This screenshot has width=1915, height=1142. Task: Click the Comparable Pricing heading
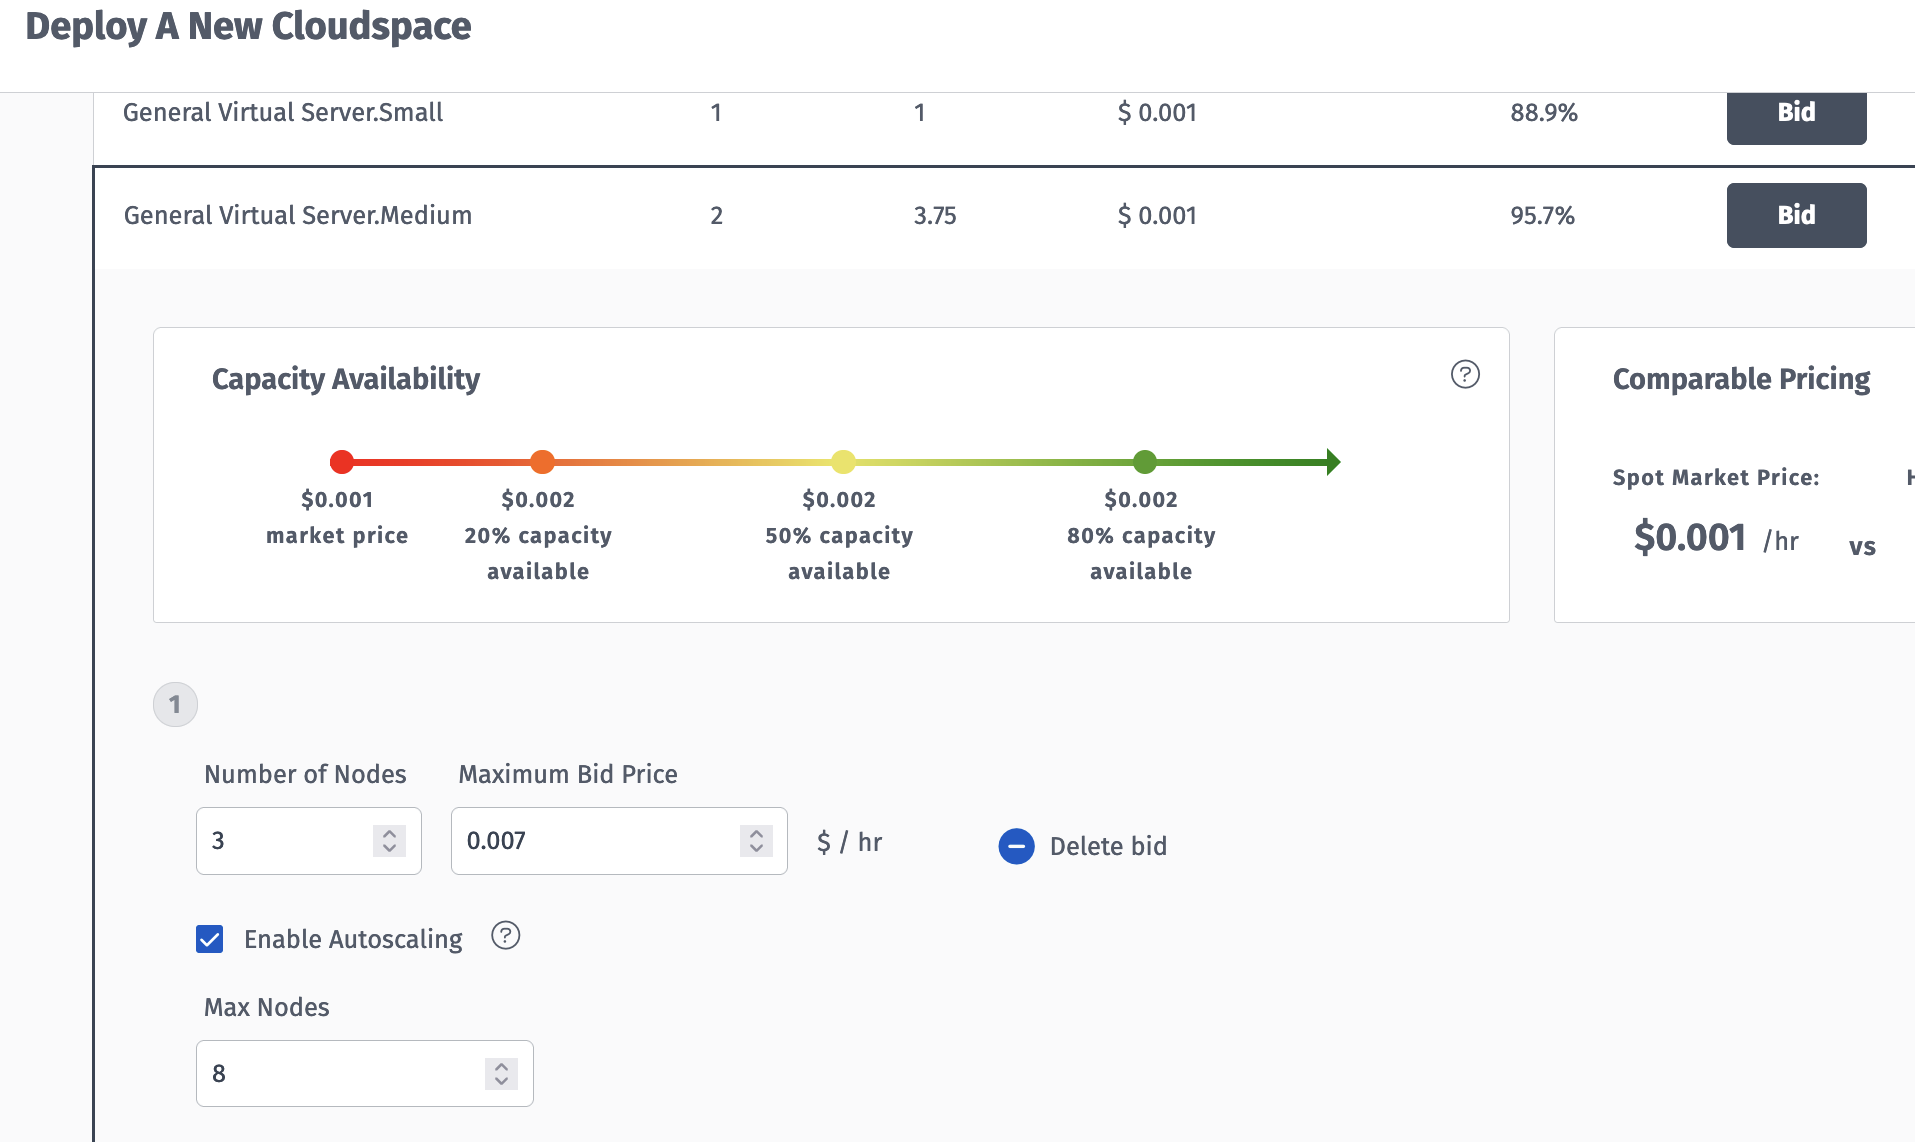[x=1741, y=379]
